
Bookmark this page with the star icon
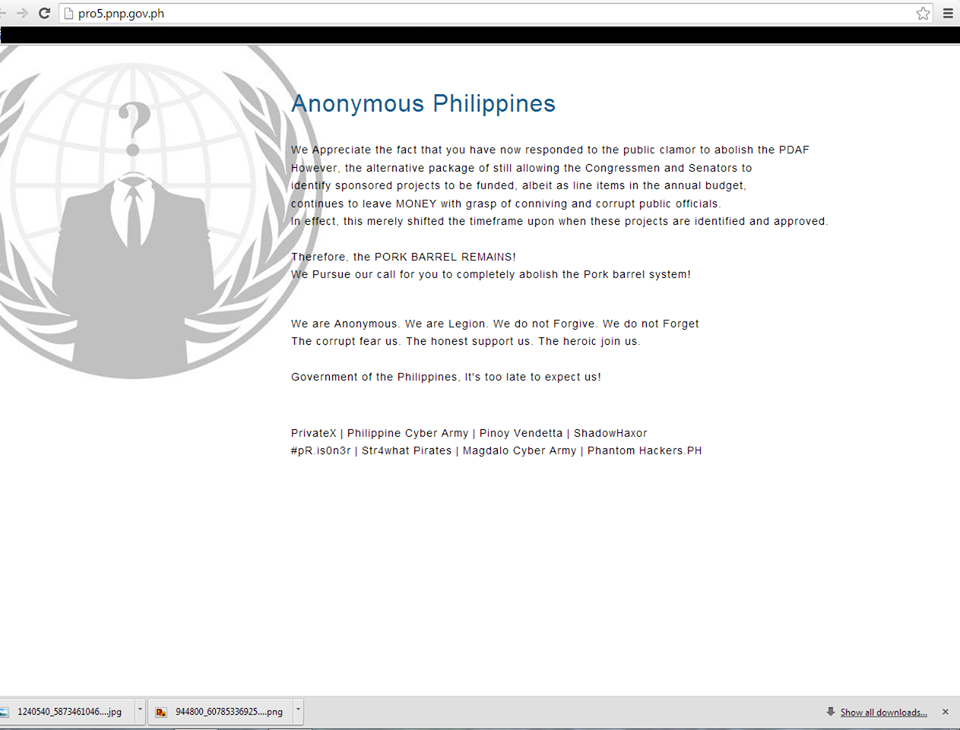[923, 13]
